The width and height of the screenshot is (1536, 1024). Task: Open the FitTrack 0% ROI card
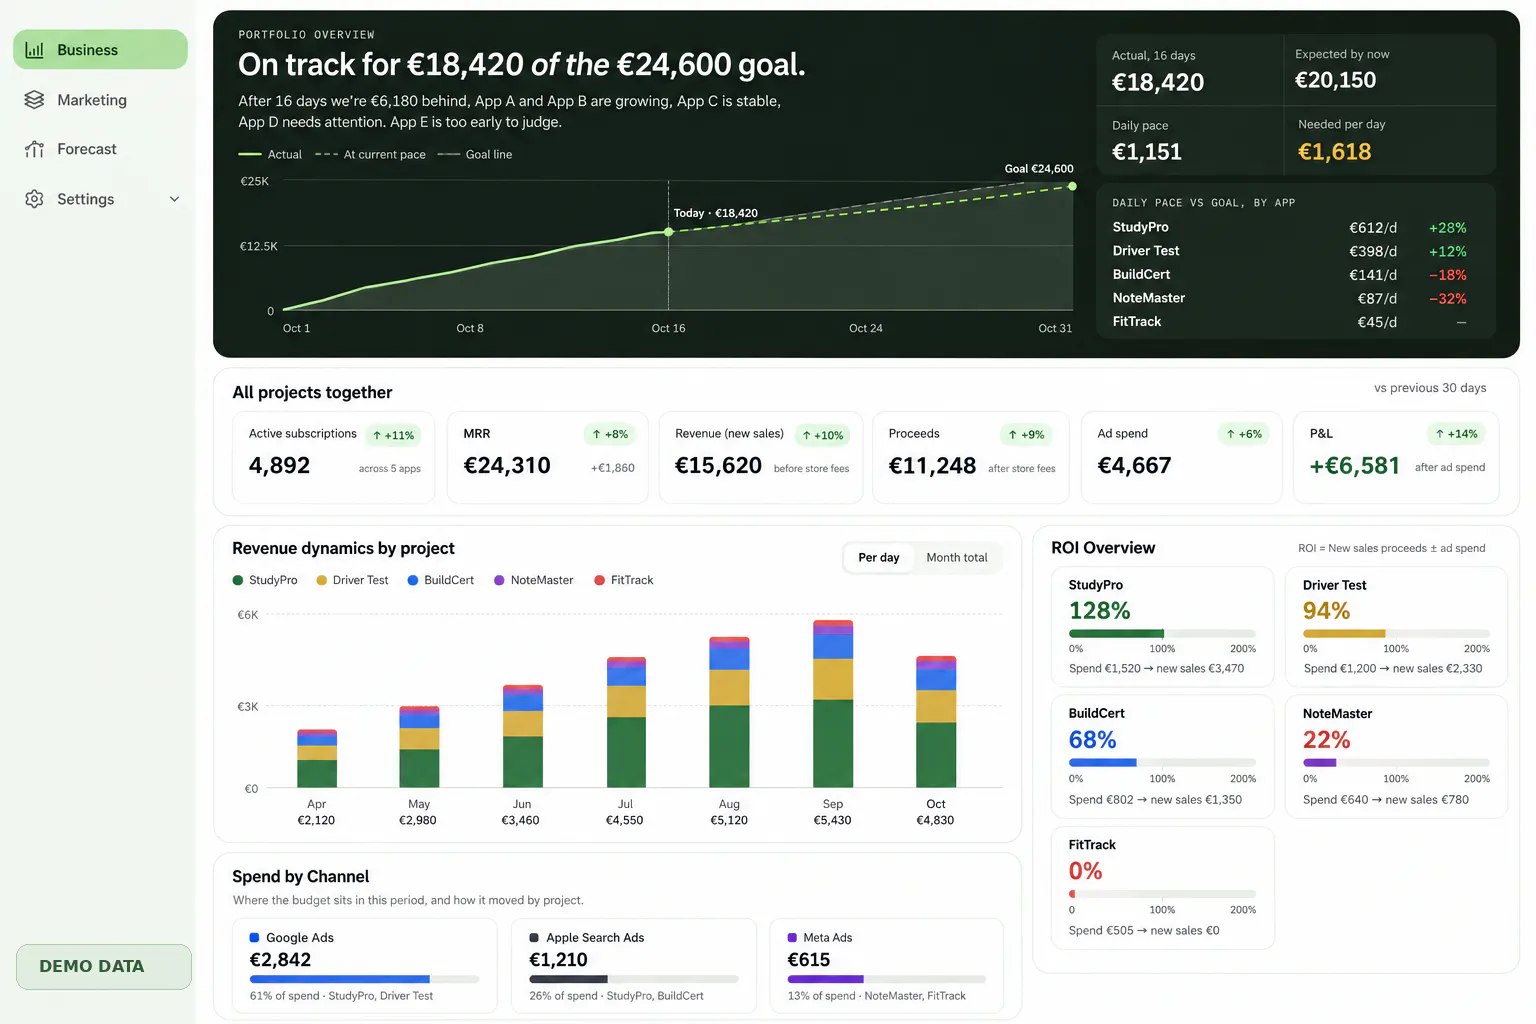click(x=1162, y=887)
